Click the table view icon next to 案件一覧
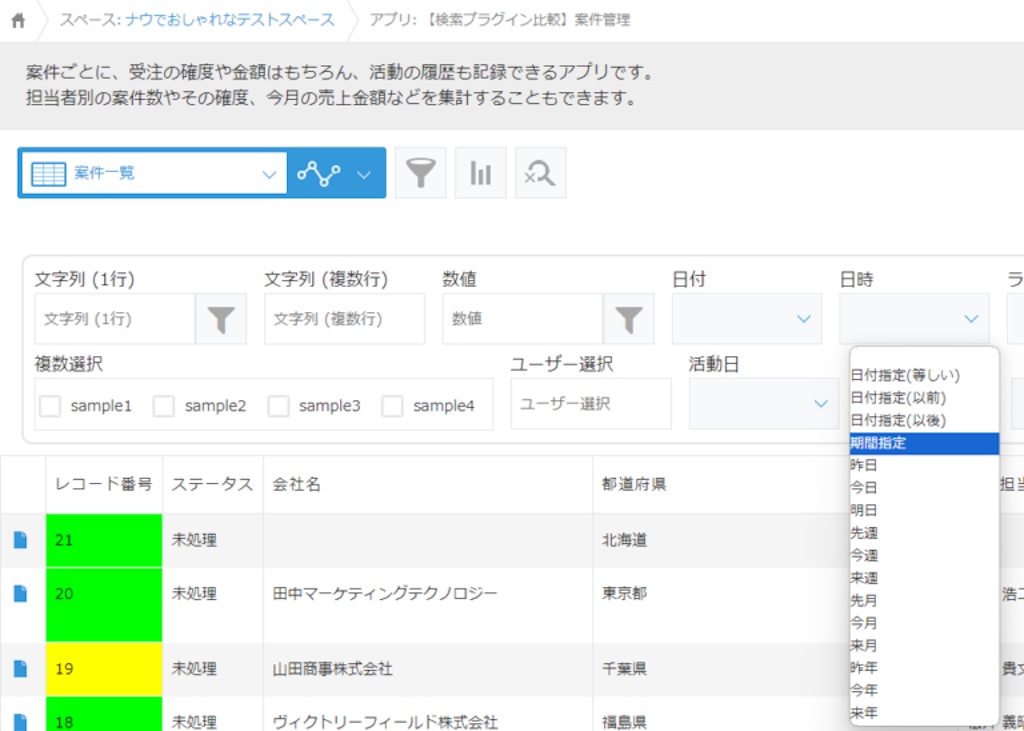 (x=48, y=174)
